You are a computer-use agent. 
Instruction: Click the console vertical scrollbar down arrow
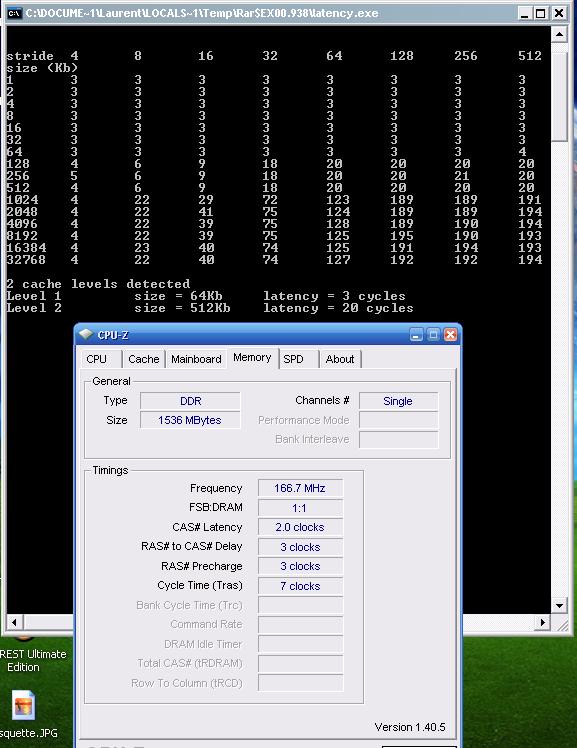point(559,606)
